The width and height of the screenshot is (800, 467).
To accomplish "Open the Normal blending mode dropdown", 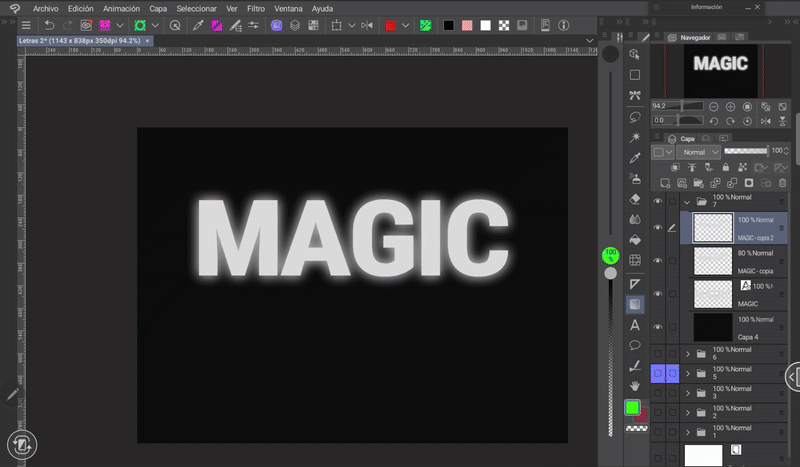I will point(697,152).
